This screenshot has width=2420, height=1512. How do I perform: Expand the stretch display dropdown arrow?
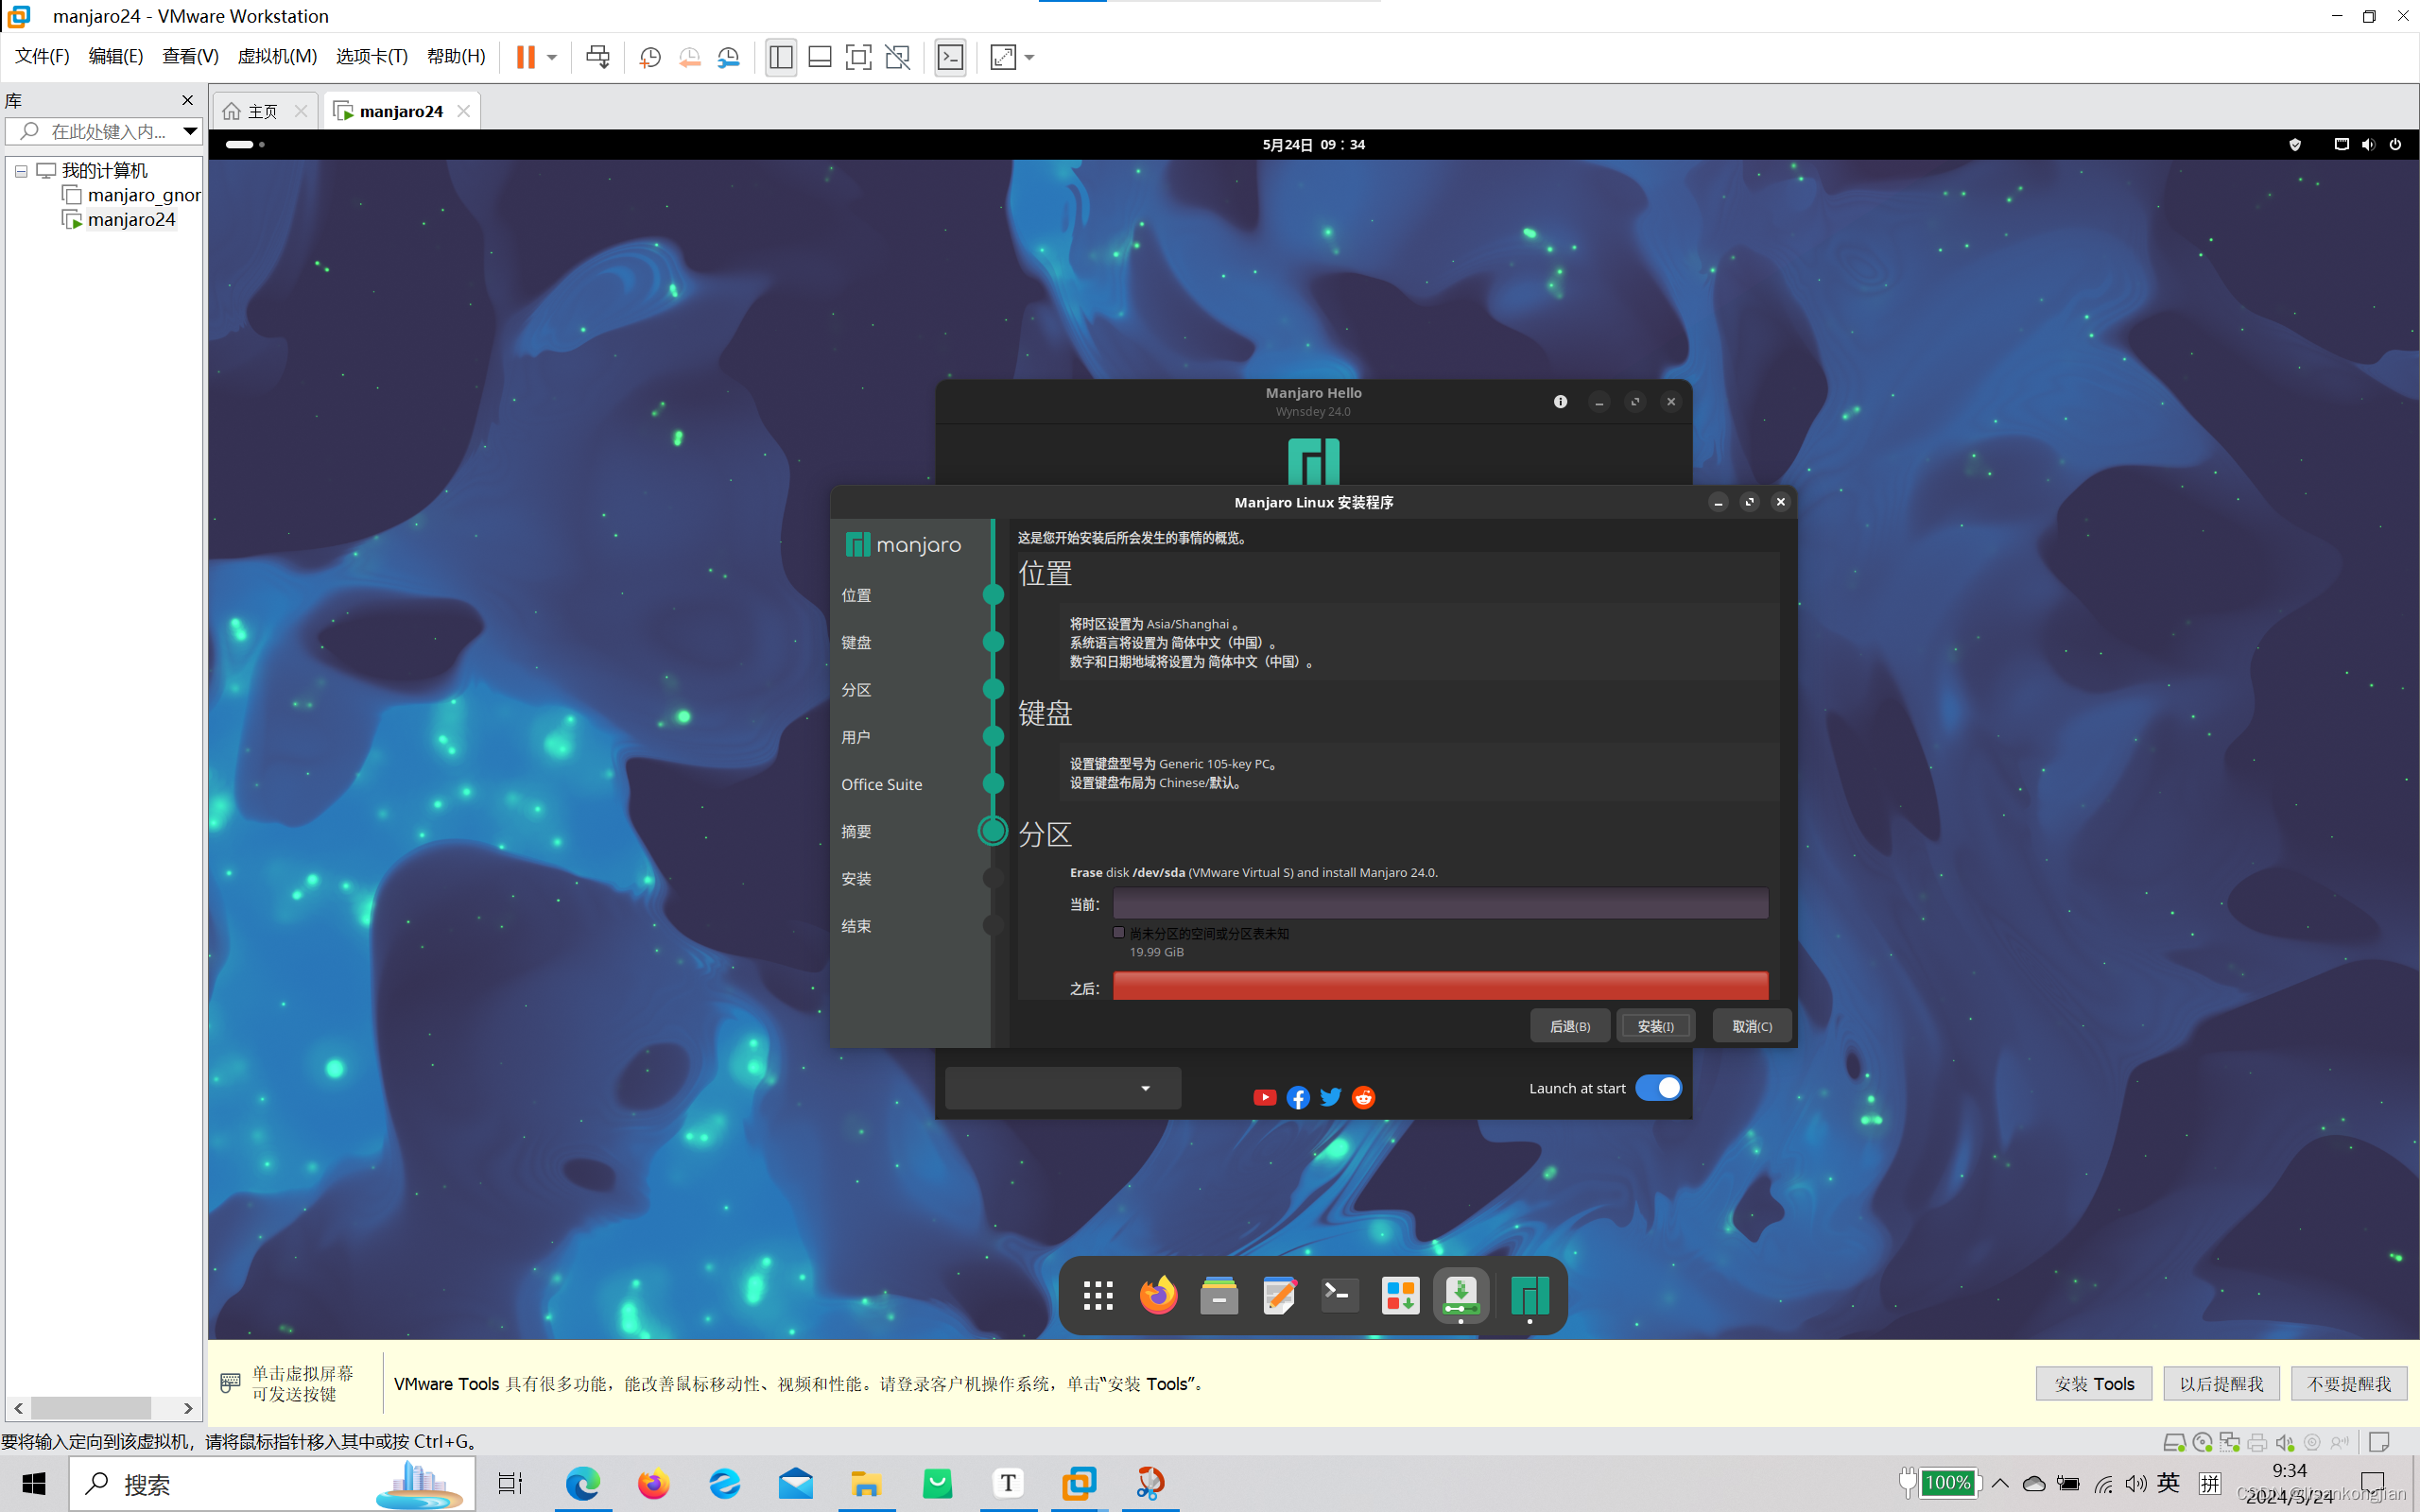1030,57
